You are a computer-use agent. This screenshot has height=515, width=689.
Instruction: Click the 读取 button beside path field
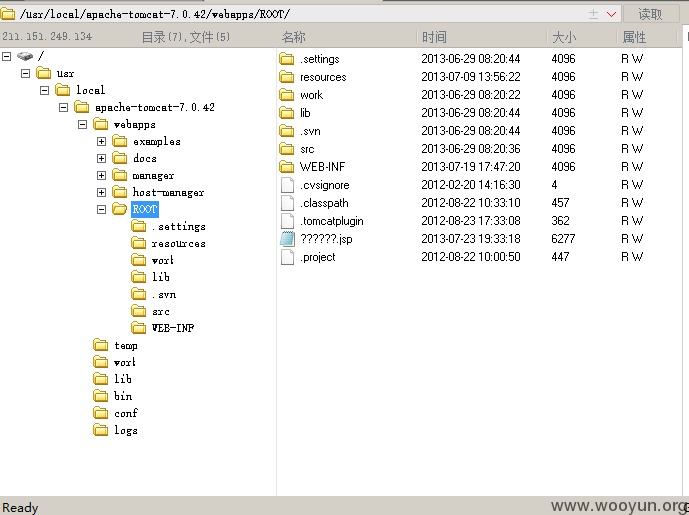(651, 14)
